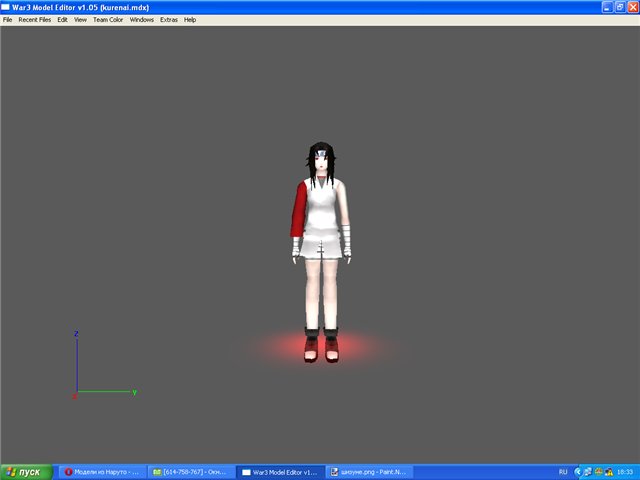This screenshot has width=640, height=480.
Task: Minimize the War3 Model Editor window
Action: click(x=606, y=6)
